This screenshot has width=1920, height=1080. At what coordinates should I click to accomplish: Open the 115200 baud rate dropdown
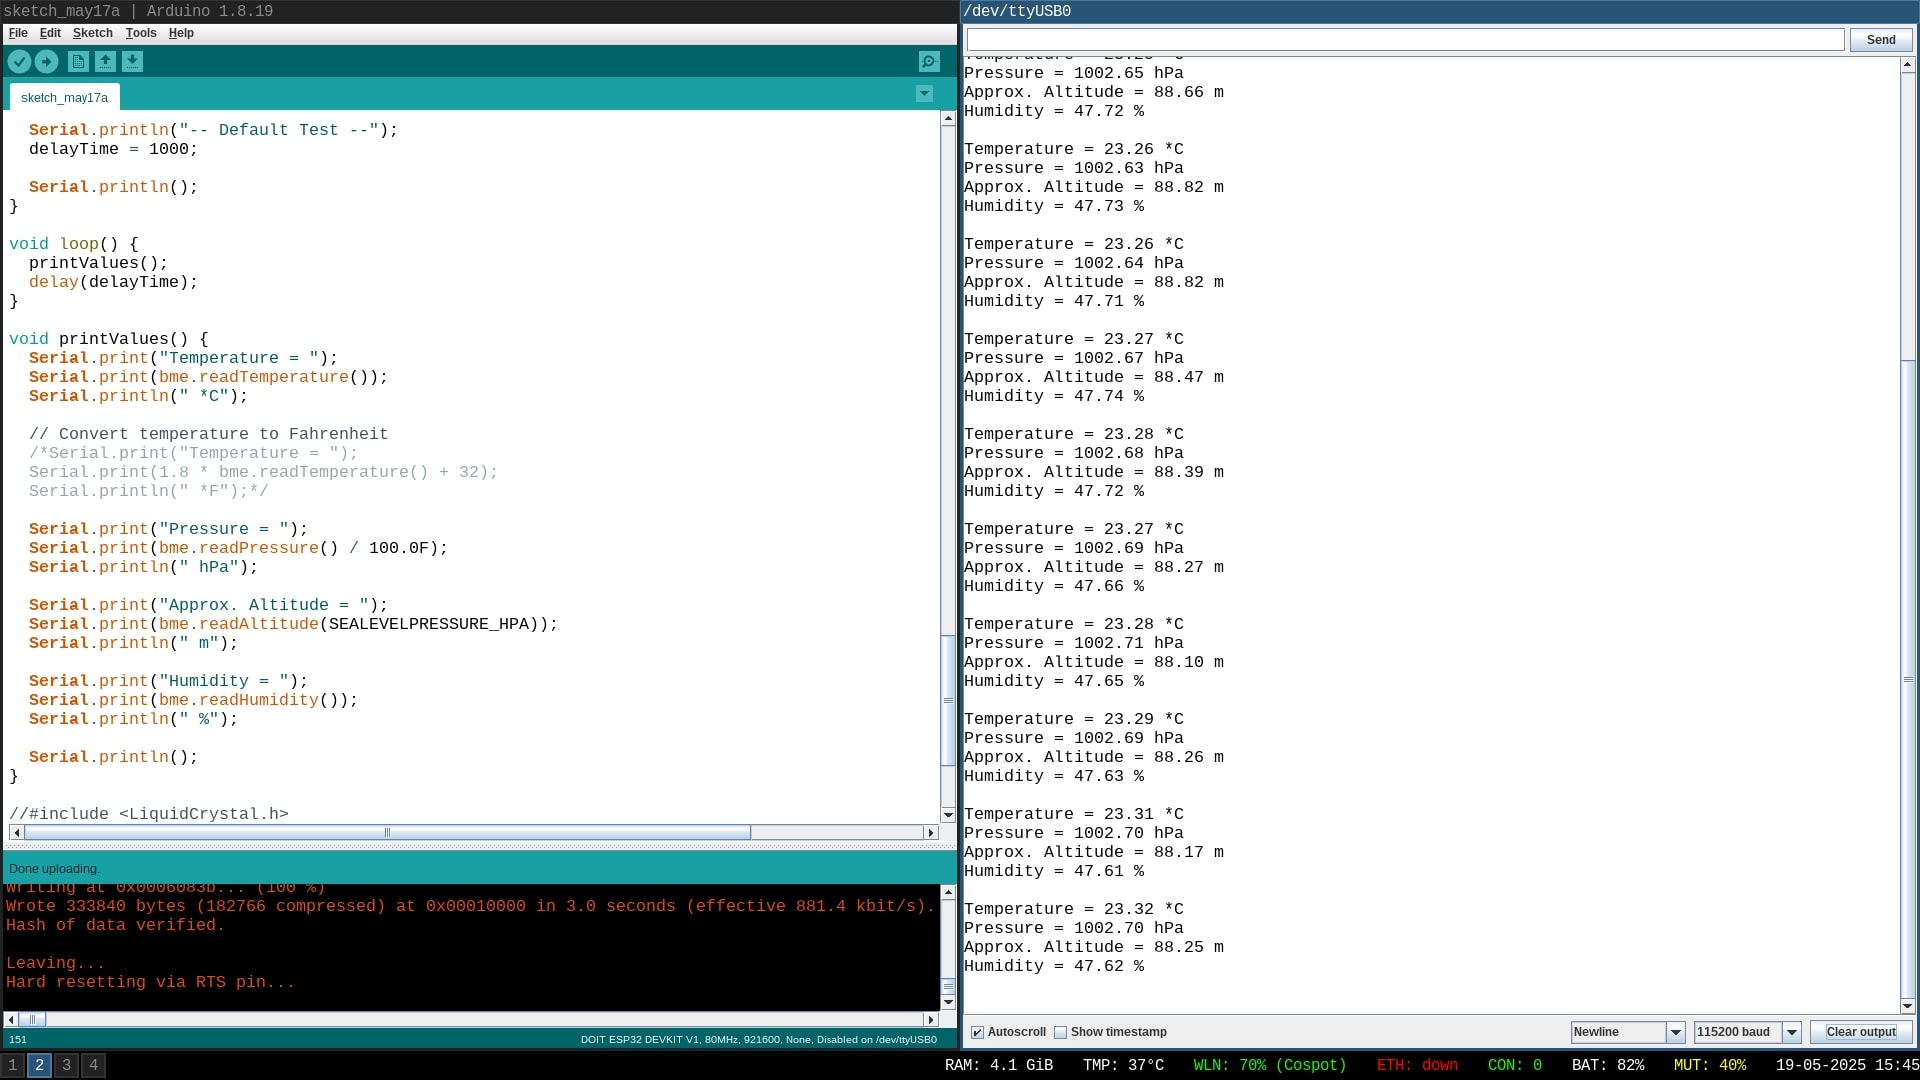pyautogui.click(x=1747, y=1032)
